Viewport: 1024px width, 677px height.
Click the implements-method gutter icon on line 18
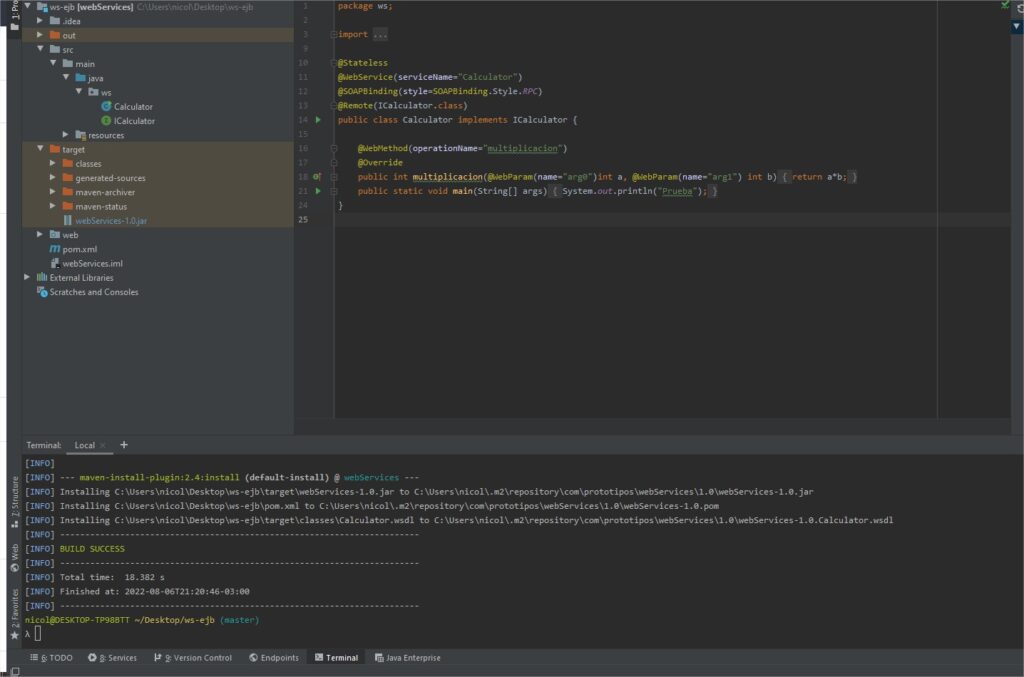317,177
